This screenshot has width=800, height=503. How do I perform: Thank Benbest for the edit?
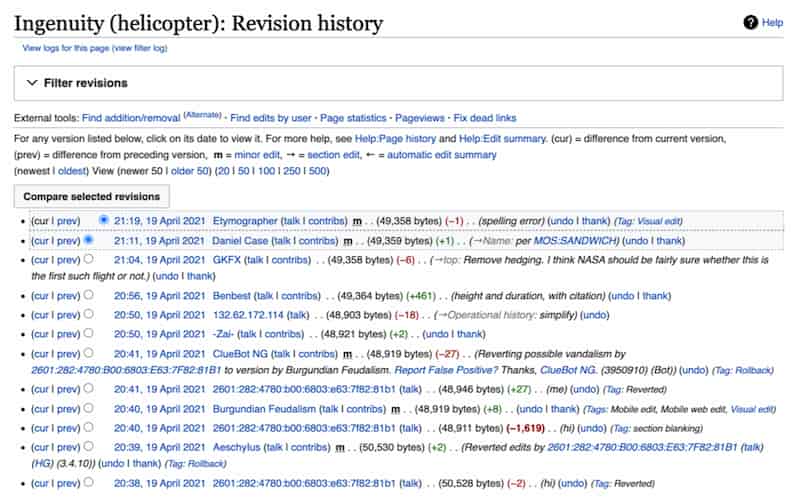(655, 296)
